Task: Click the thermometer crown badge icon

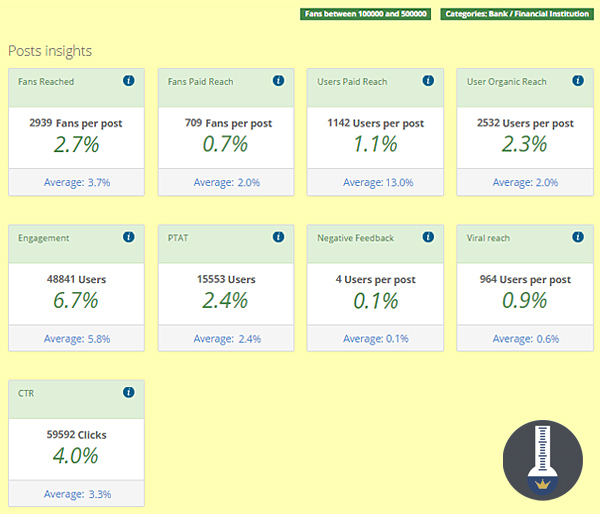Action: pos(543,460)
